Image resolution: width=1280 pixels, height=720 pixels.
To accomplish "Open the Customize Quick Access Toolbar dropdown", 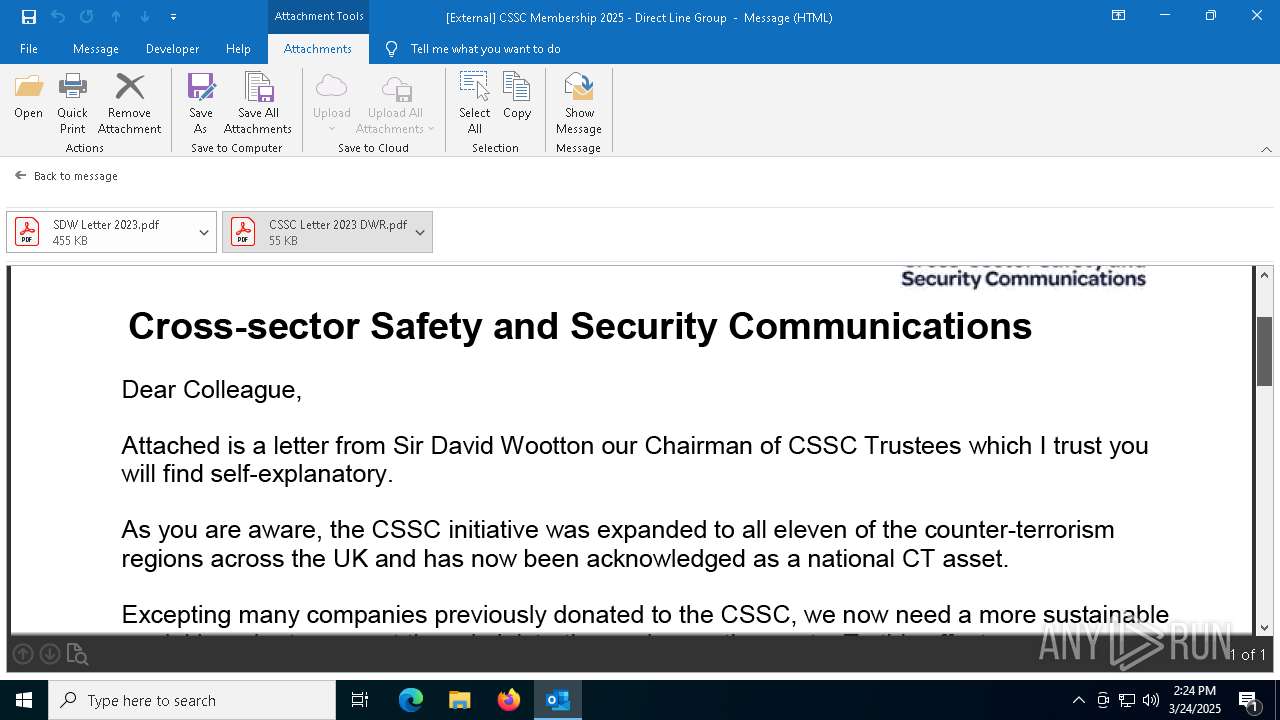I will point(174,17).
